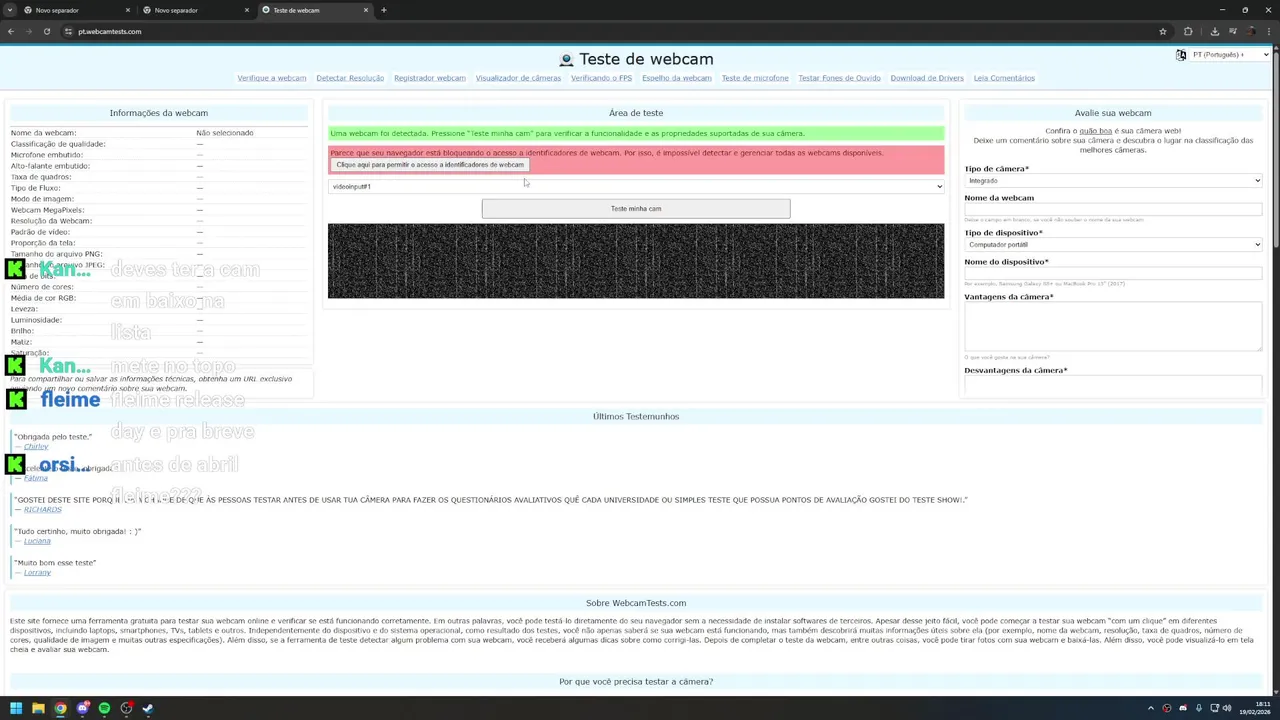
Task: Go to Espelho da webcam
Action: click(677, 78)
